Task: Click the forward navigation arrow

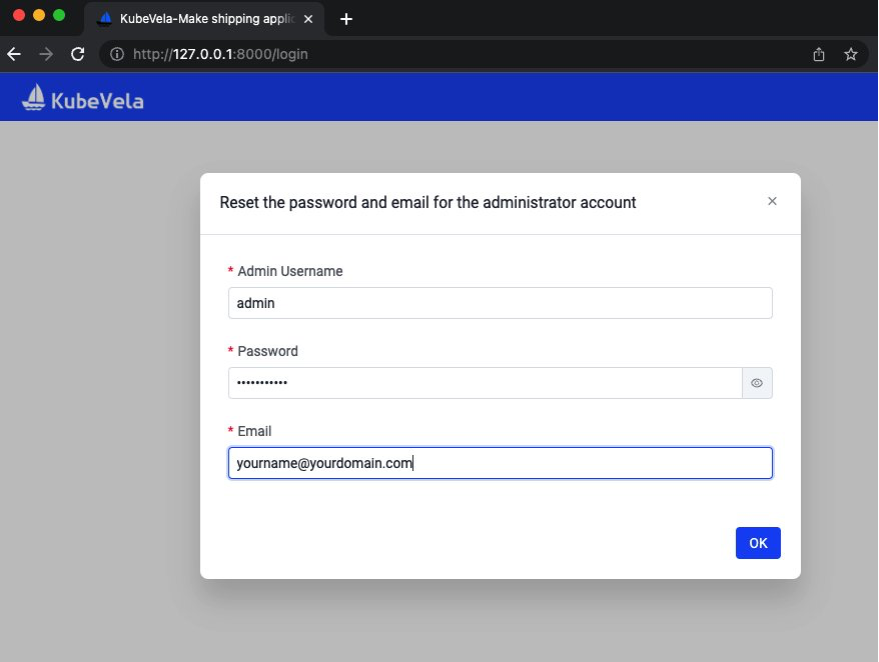Action: [45, 54]
